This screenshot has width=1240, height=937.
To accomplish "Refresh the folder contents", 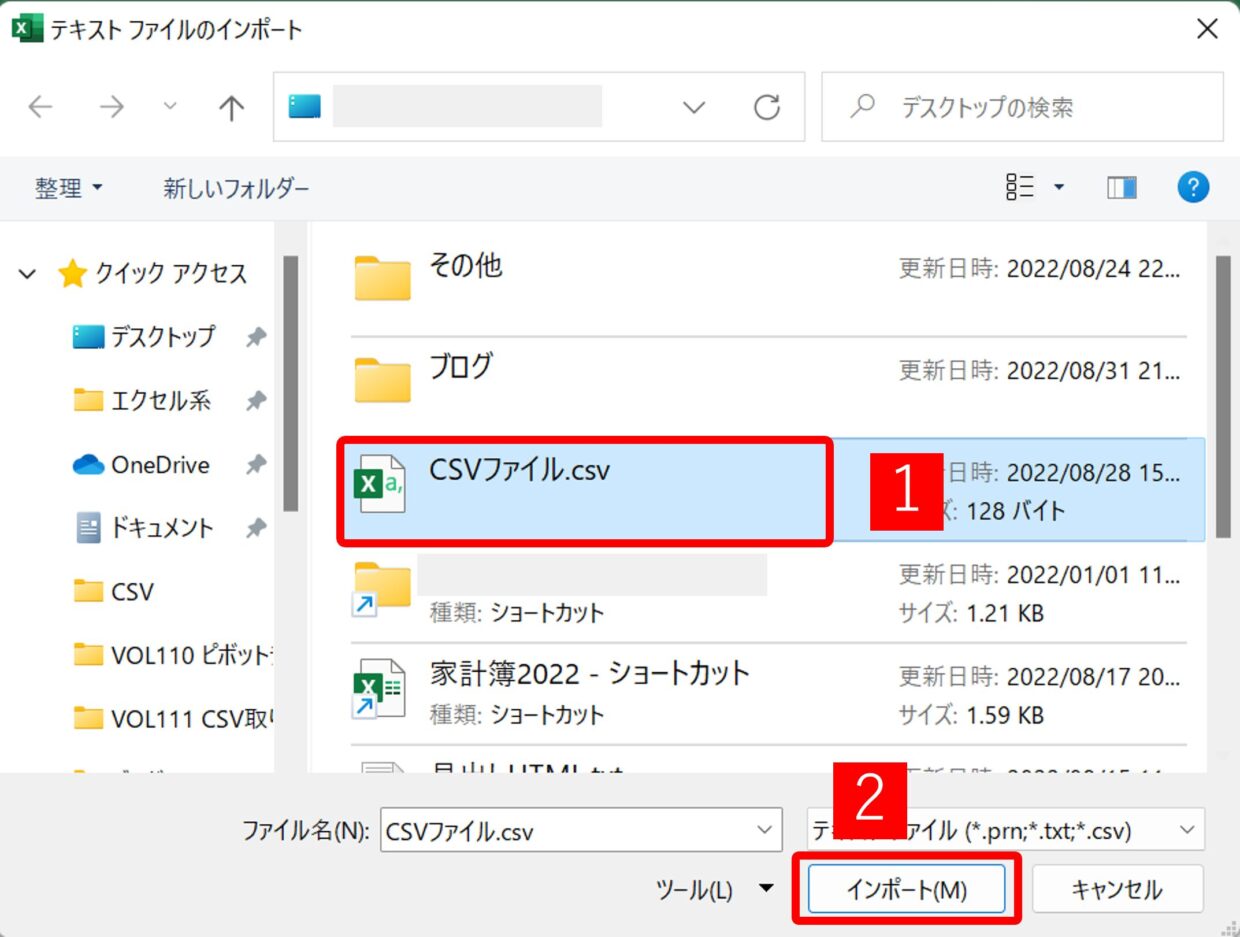I will point(767,107).
